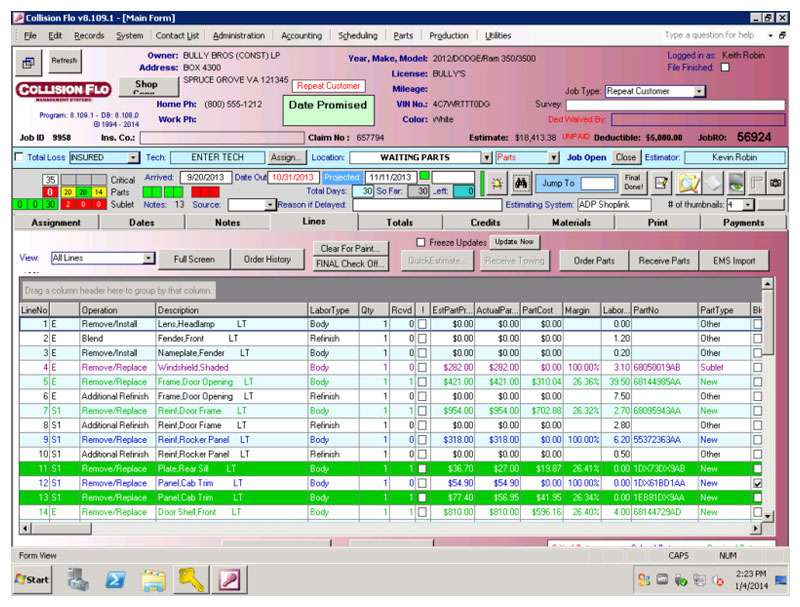This screenshot has height=607, width=800.
Task: Enable Freeze Updates checkbox
Action: pos(421,242)
